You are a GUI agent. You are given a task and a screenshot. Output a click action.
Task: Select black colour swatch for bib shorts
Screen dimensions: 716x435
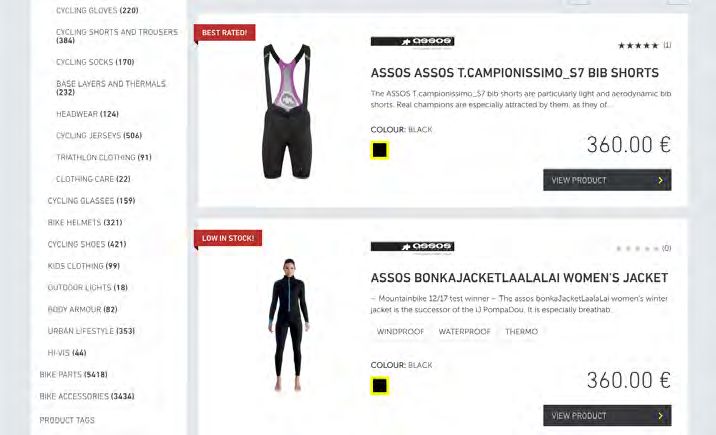tap(379, 150)
